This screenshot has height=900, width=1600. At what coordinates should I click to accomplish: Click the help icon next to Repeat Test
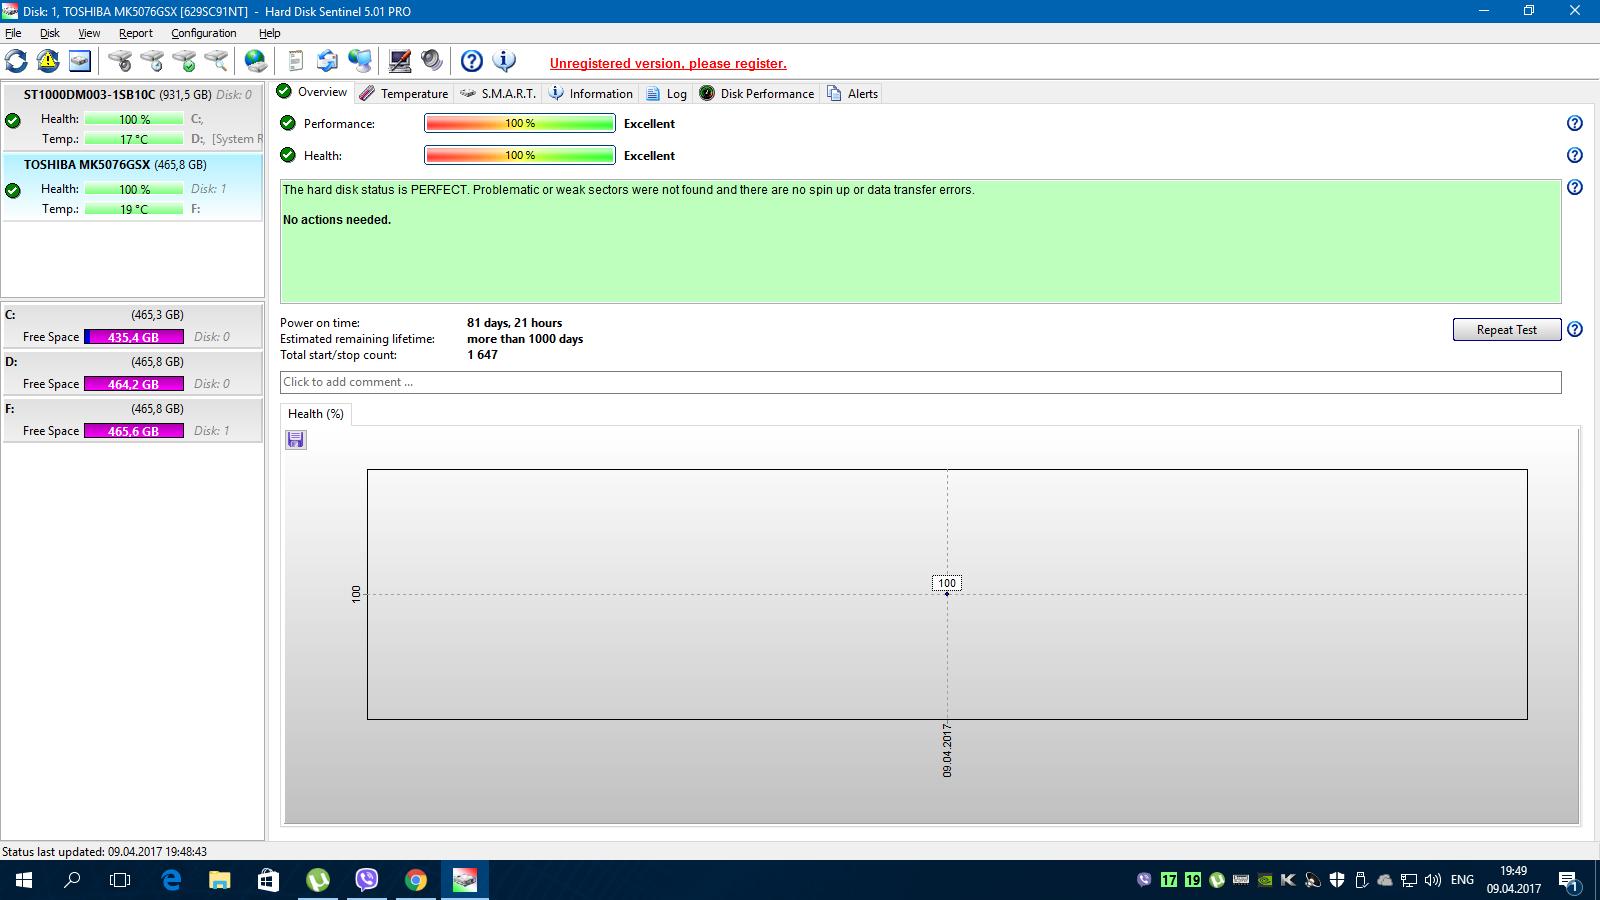[x=1575, y=329]
